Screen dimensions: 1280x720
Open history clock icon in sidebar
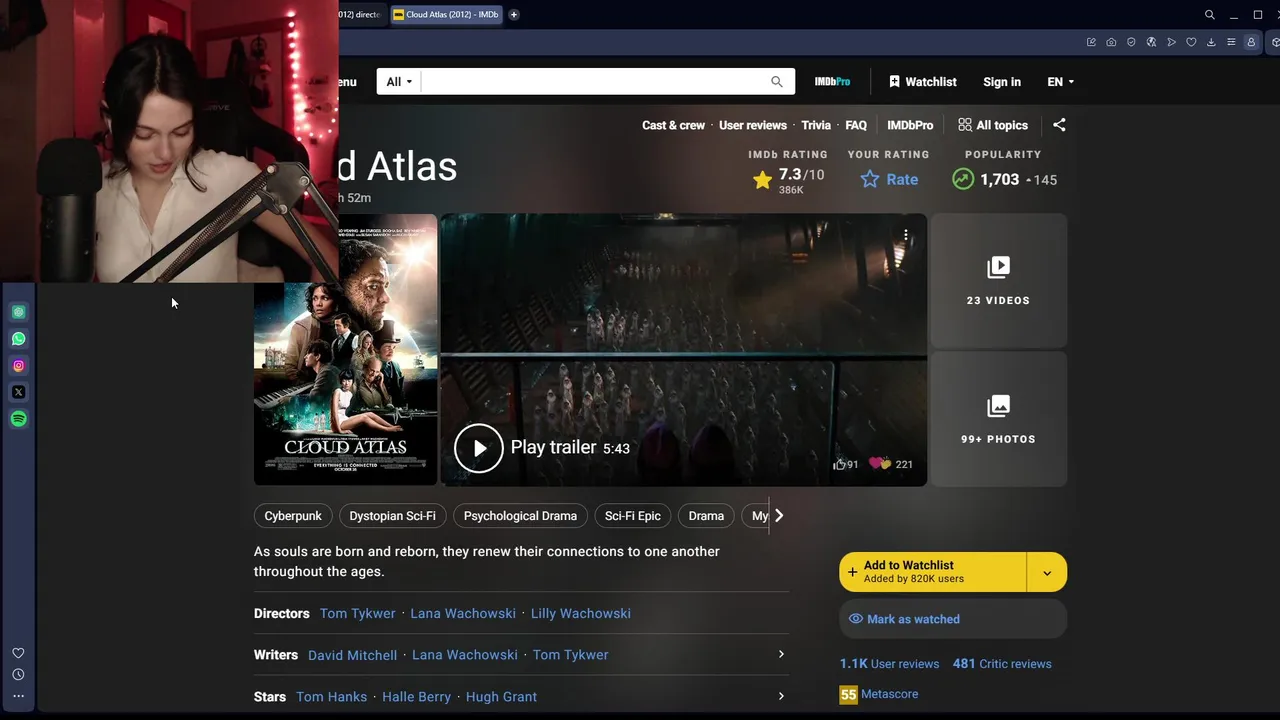coord(18,675)
